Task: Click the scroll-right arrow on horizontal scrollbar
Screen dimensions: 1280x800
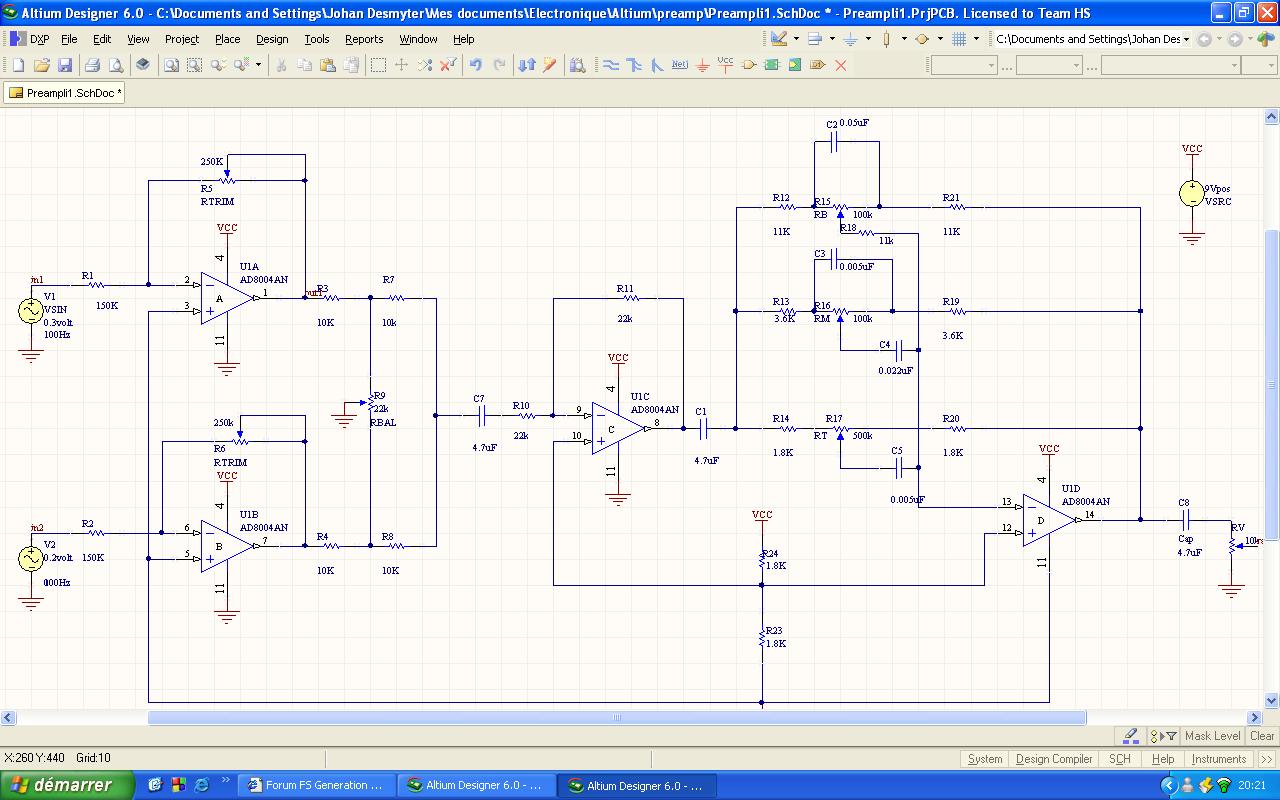Action: 1255,717
